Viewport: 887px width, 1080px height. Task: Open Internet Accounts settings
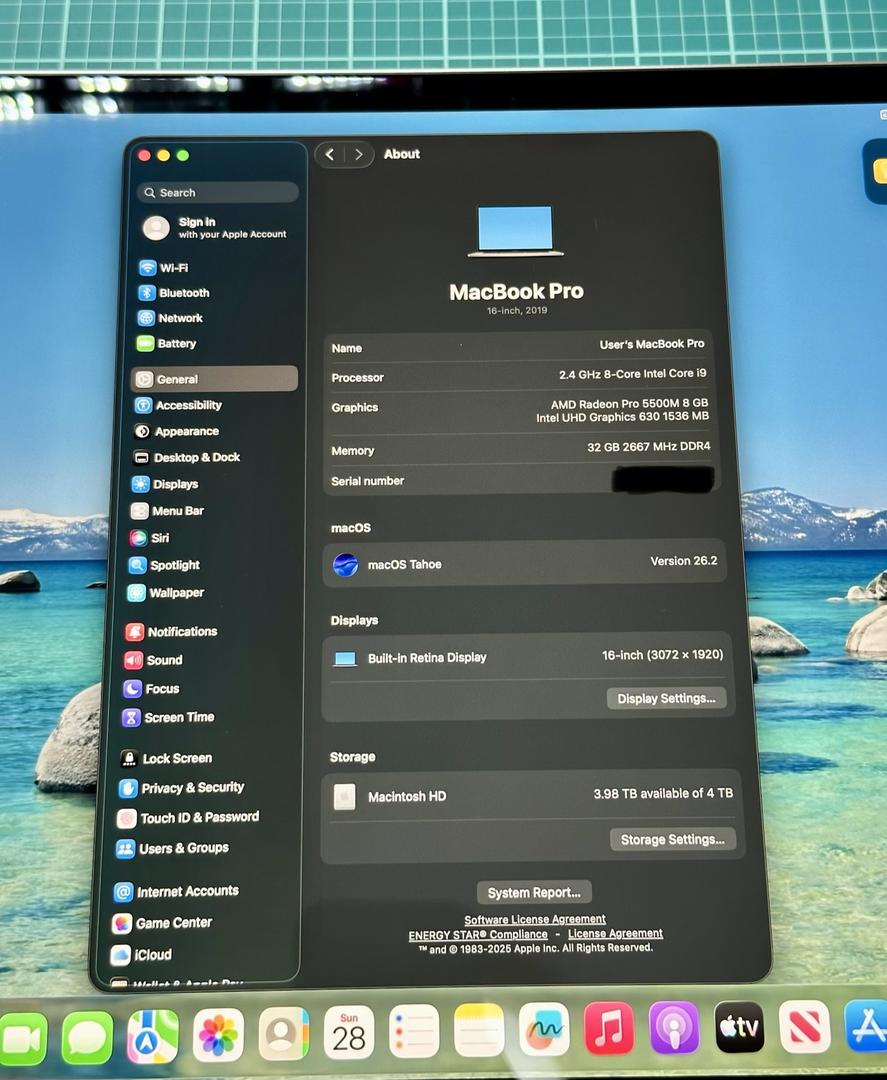tap(176, 892)
